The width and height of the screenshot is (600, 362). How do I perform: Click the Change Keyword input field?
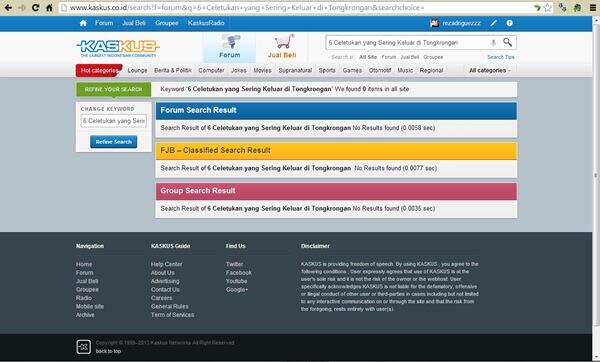pos(114,121)
